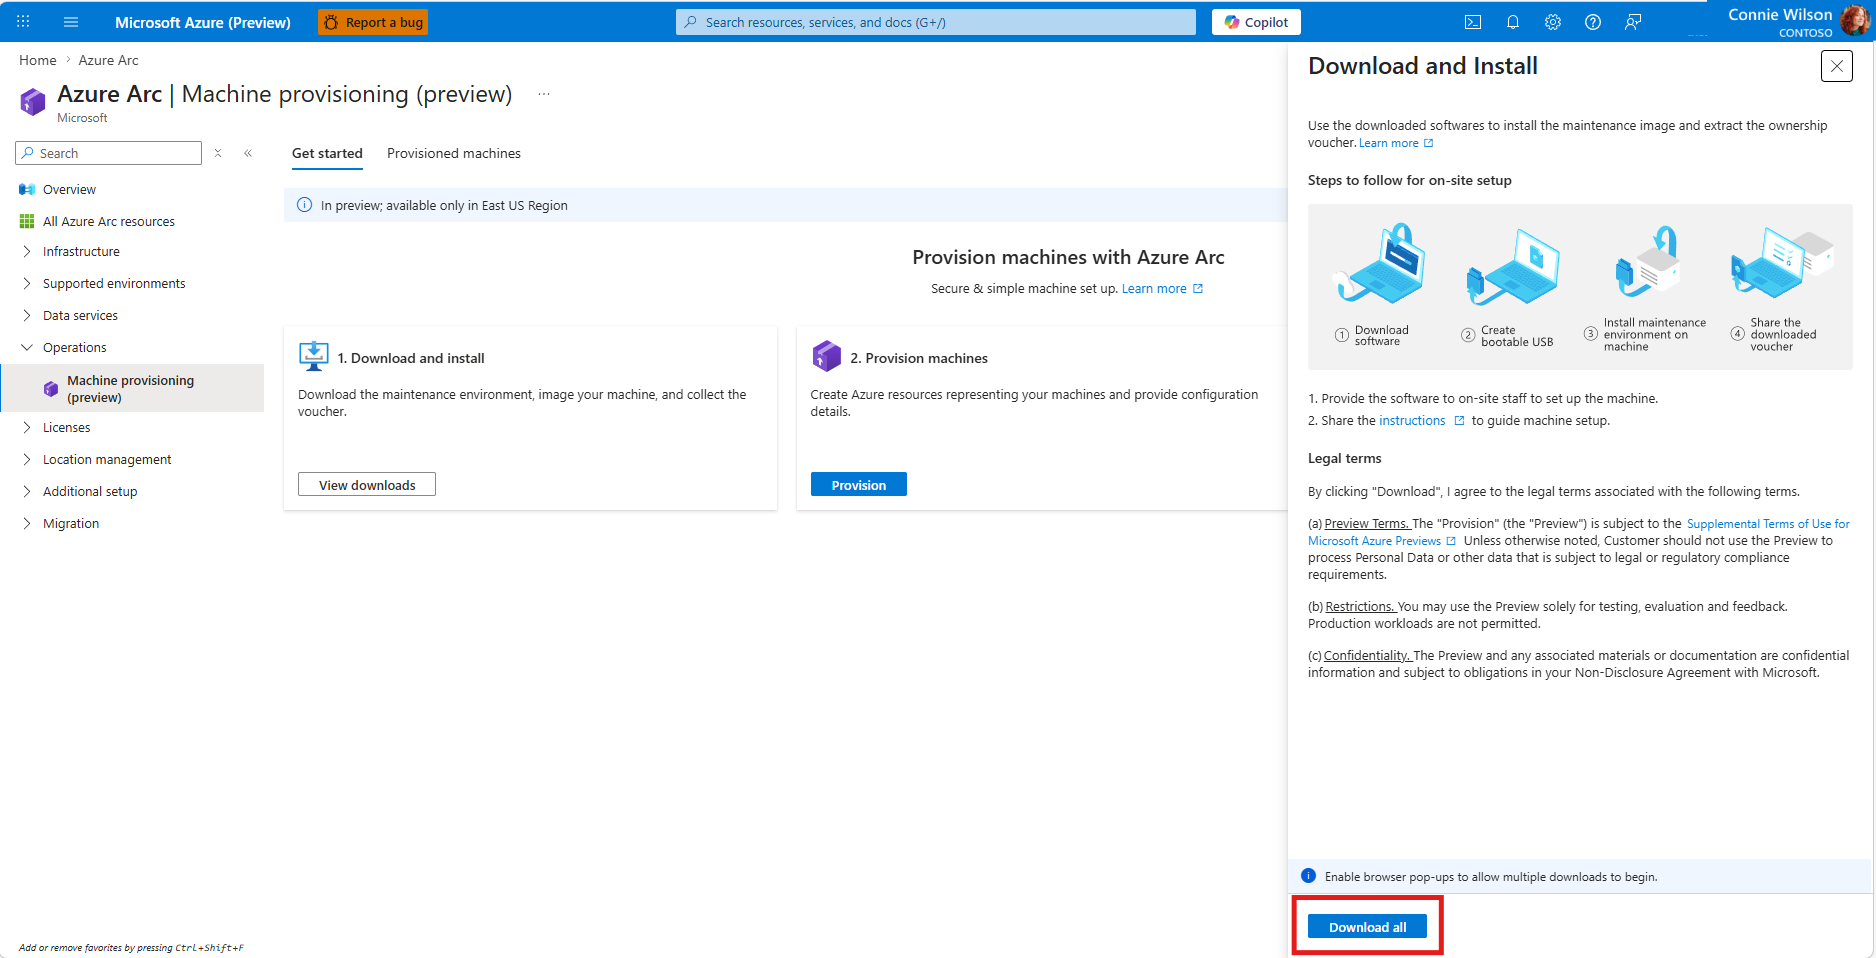This screenshot has height=958, width=1876.
Task: Open Learn more link in Download panel
Action: coord(1396,143)
